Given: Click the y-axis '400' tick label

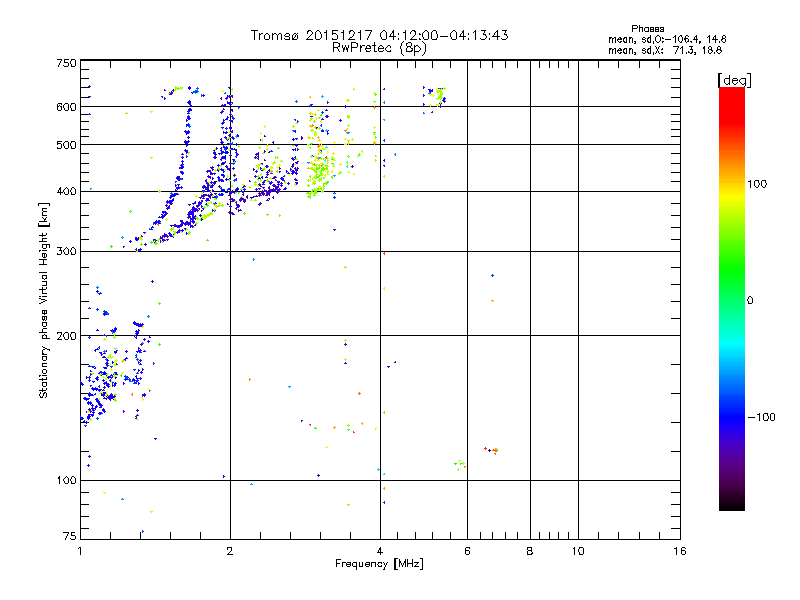Looking at the screenshot, I should coord(66,192).
